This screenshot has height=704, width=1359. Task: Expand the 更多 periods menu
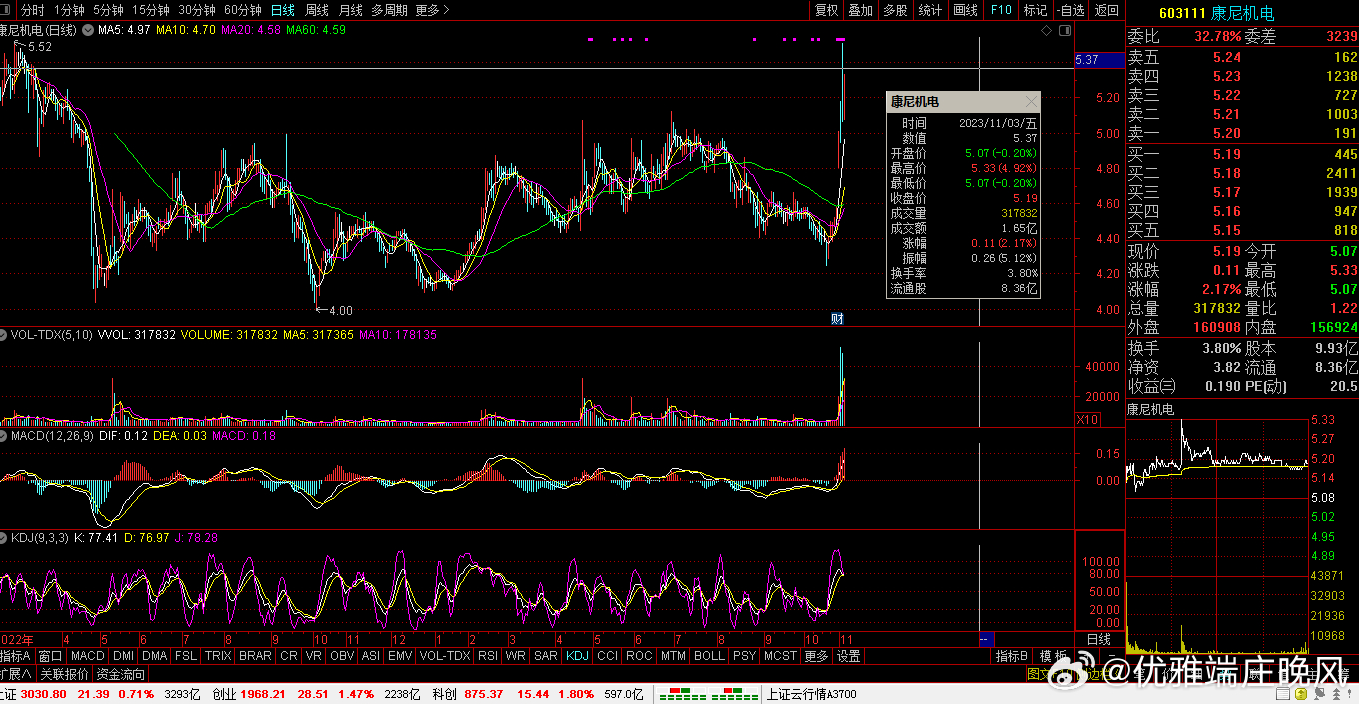pos(432,10)
